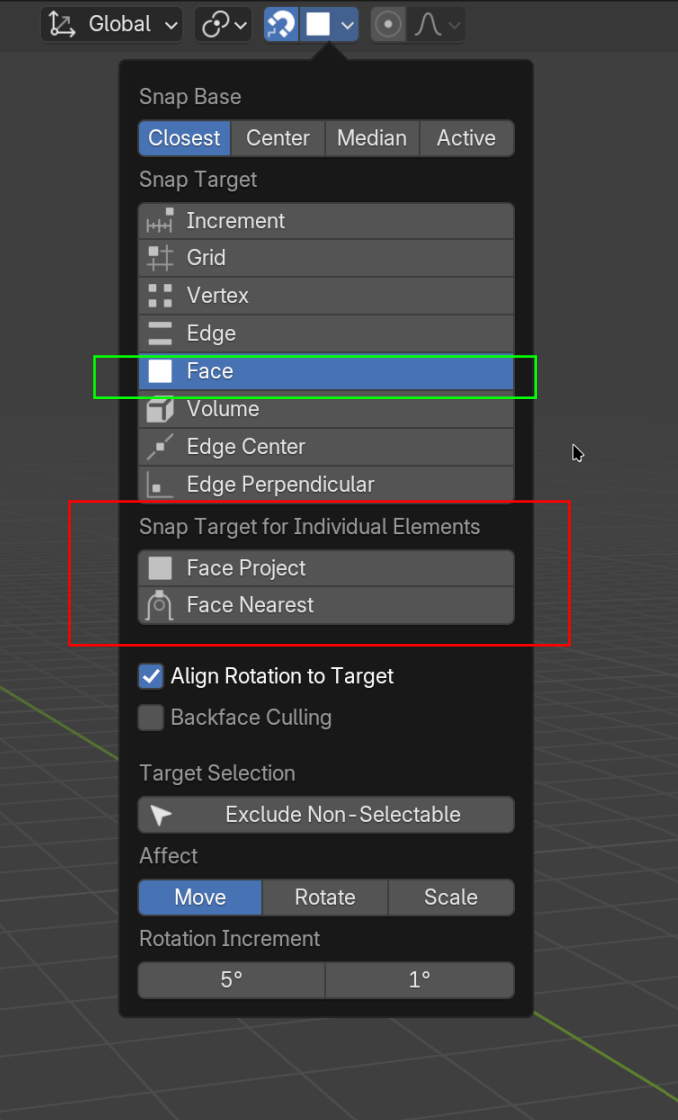Select Vertex snap target
The height and width of the screenshot is (1120, 678).
(x=326, y=296)
